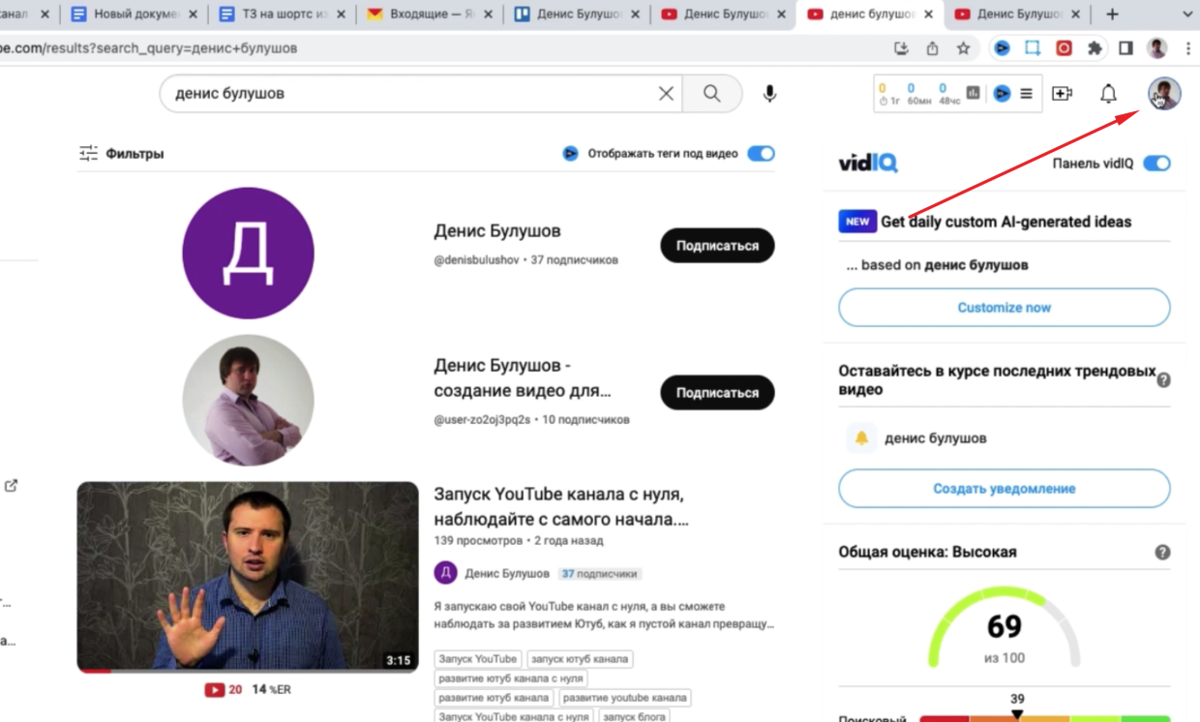Click the purple Д channel avatar

[248, 252]
